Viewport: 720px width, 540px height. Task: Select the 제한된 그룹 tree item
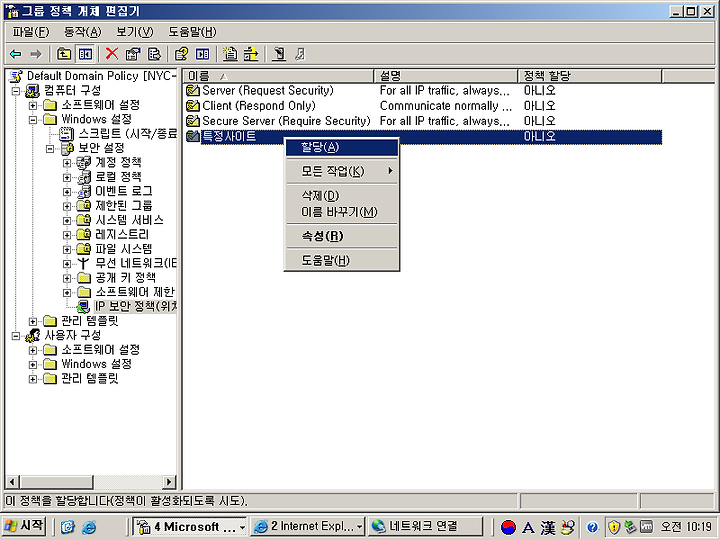tap(124, 206)
